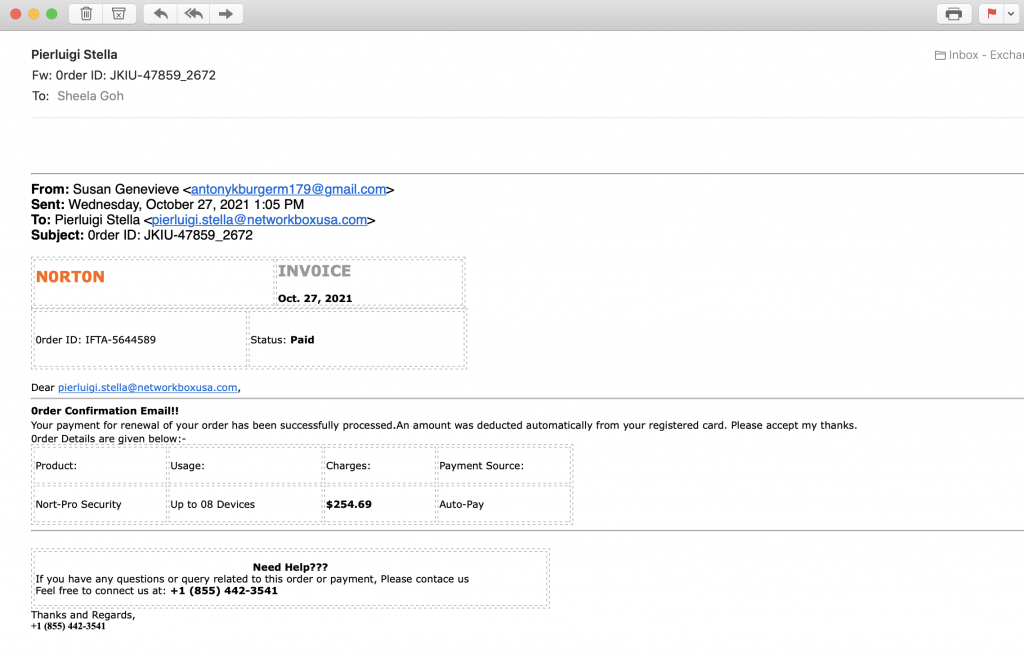Click the green zoom window button
This screenshot has width=1024, height=658.
click(x=52, y=14)
